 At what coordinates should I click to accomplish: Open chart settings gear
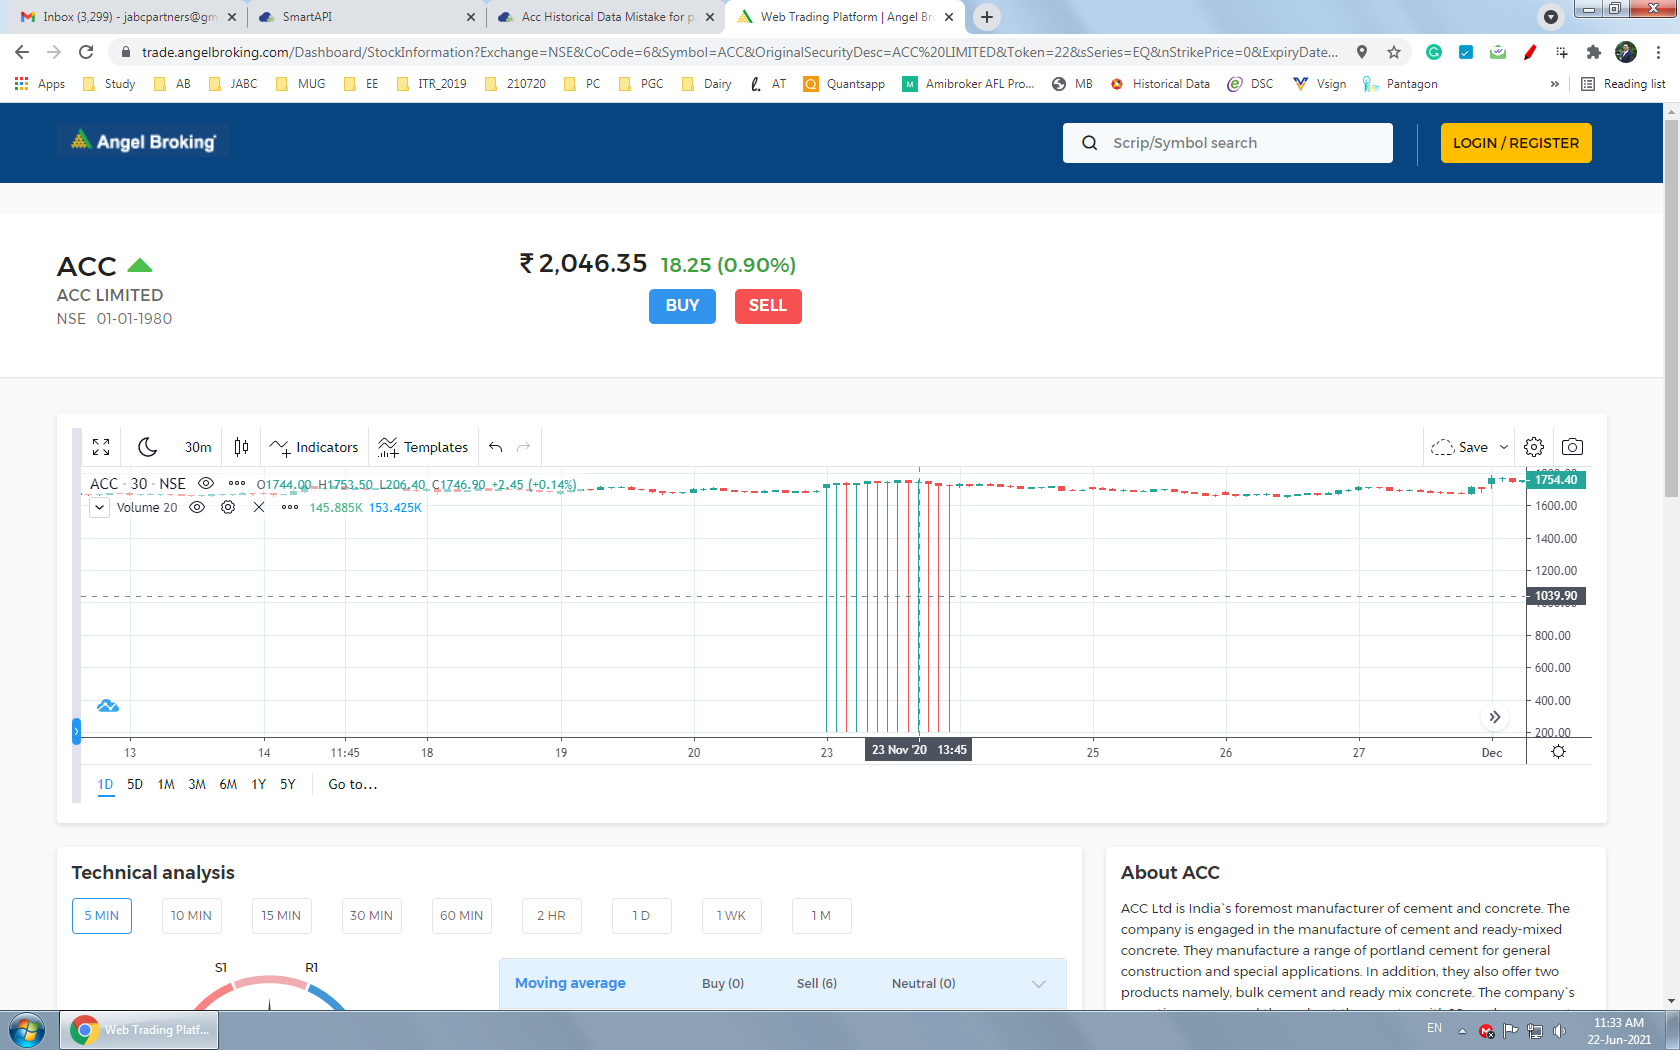[1534, 447]
